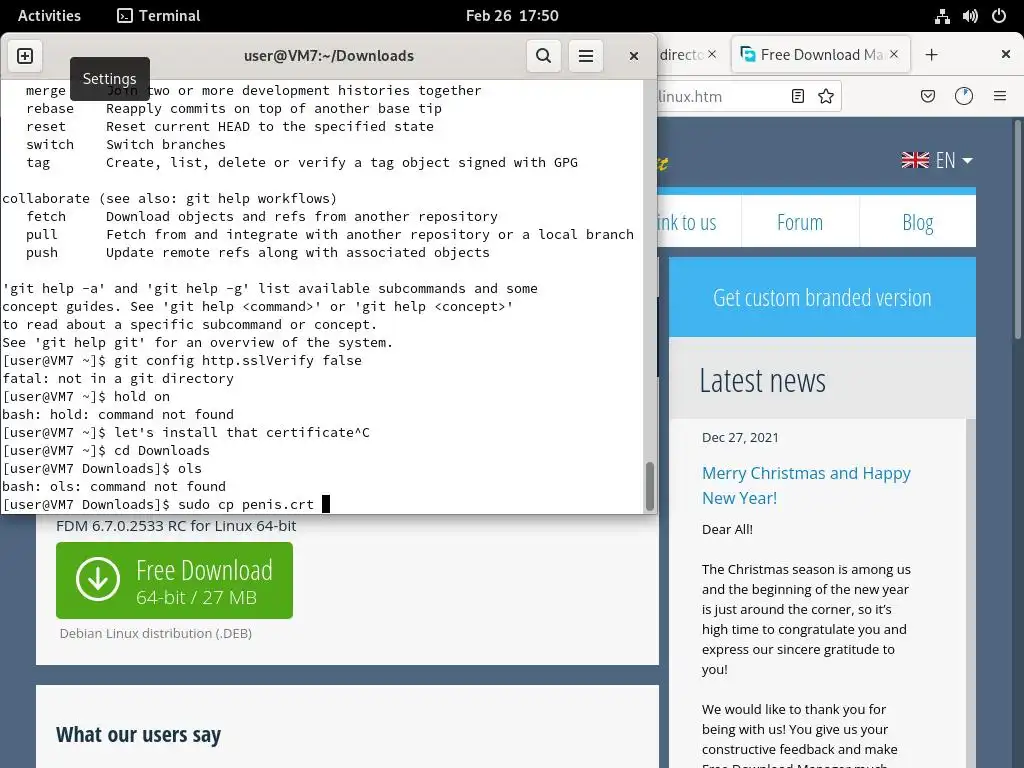Viewport: 1024px width, 768px height.
Task: Open the terminal hamburger menu
Action: tap(586, 56)
